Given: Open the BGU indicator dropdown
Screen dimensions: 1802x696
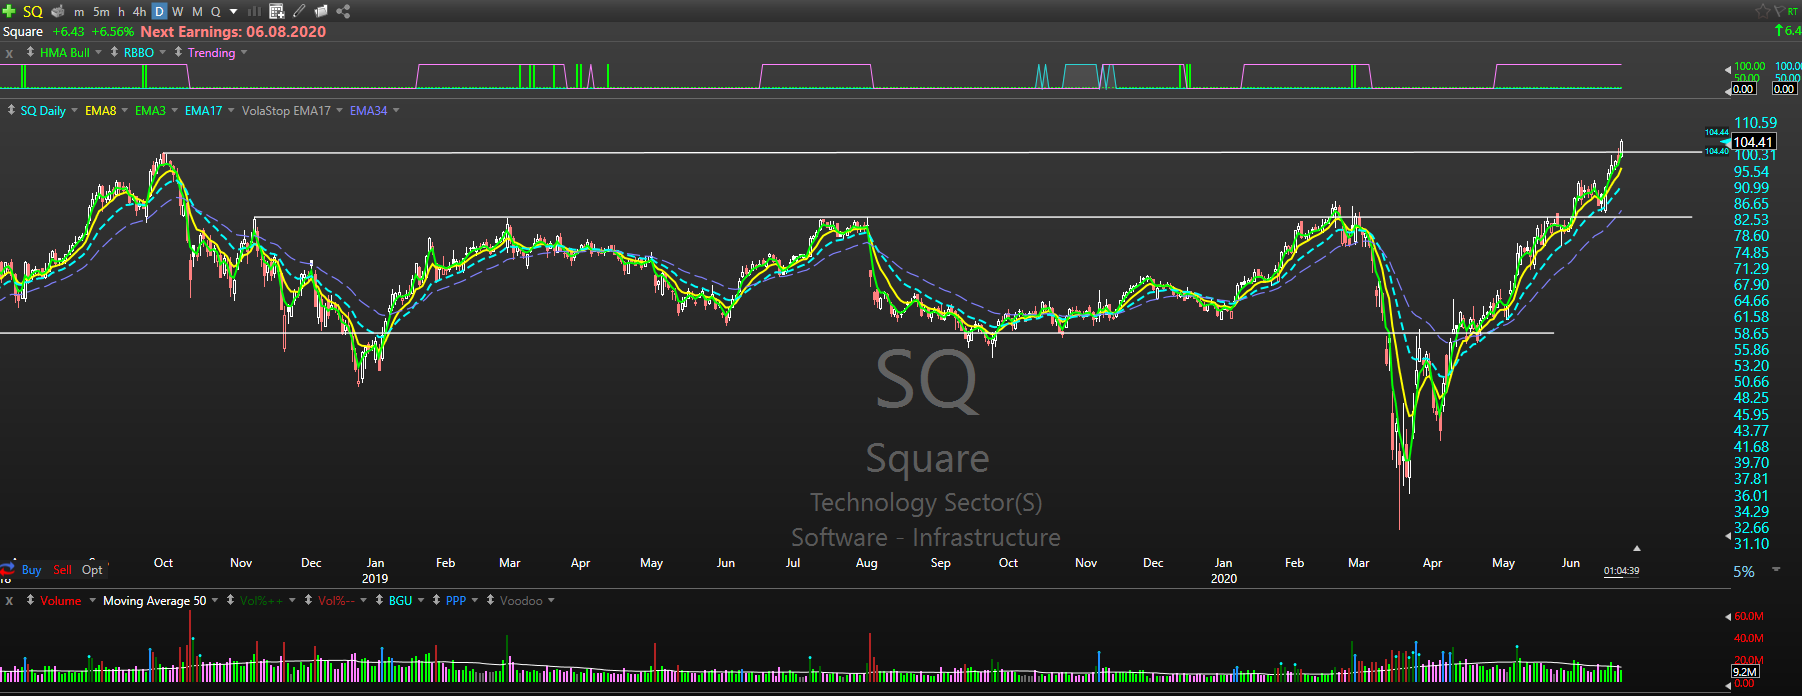Looking at the screenshot, I should 421,600.
